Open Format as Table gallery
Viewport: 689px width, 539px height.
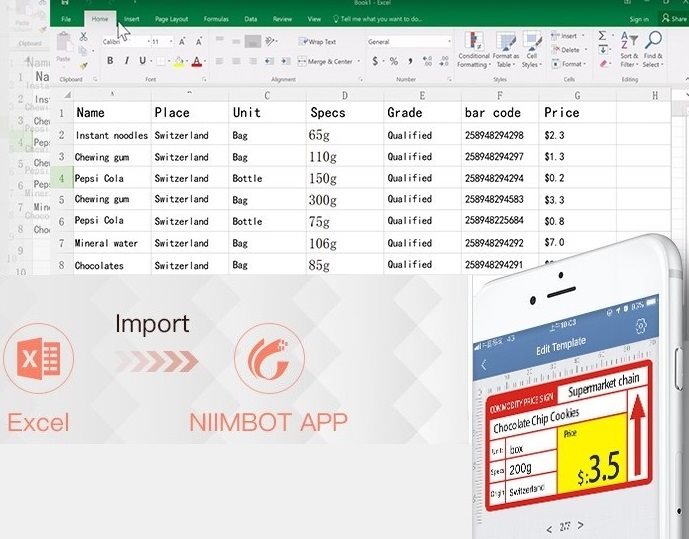click(x=506, y=50)
